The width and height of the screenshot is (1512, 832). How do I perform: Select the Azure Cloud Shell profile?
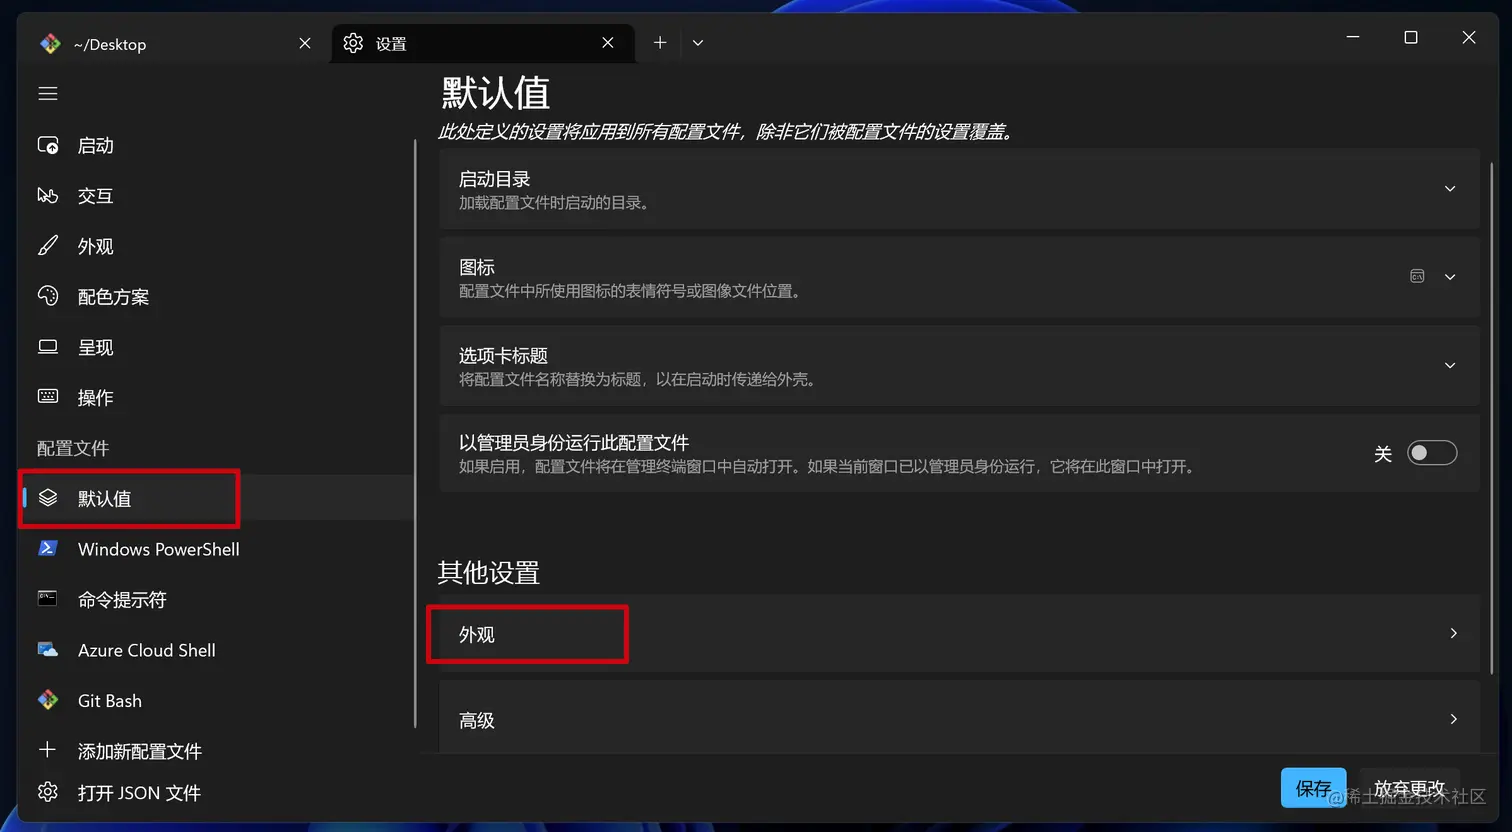[215, 650]
